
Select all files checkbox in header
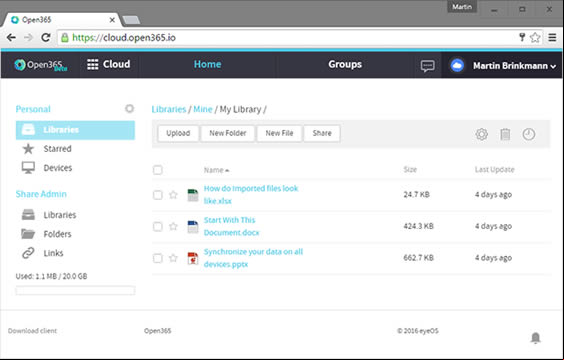pos(158,170)
